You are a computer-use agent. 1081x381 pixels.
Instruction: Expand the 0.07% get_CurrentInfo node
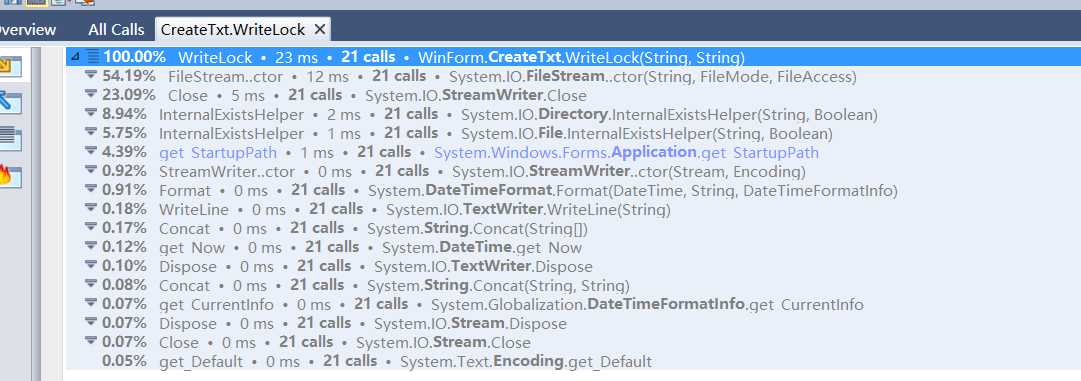(x=90, y=303)
